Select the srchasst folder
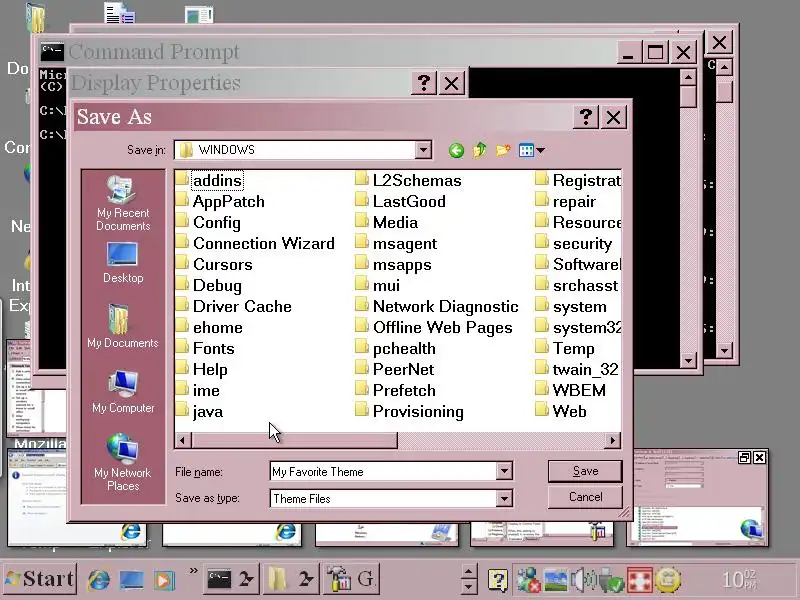 577,285
